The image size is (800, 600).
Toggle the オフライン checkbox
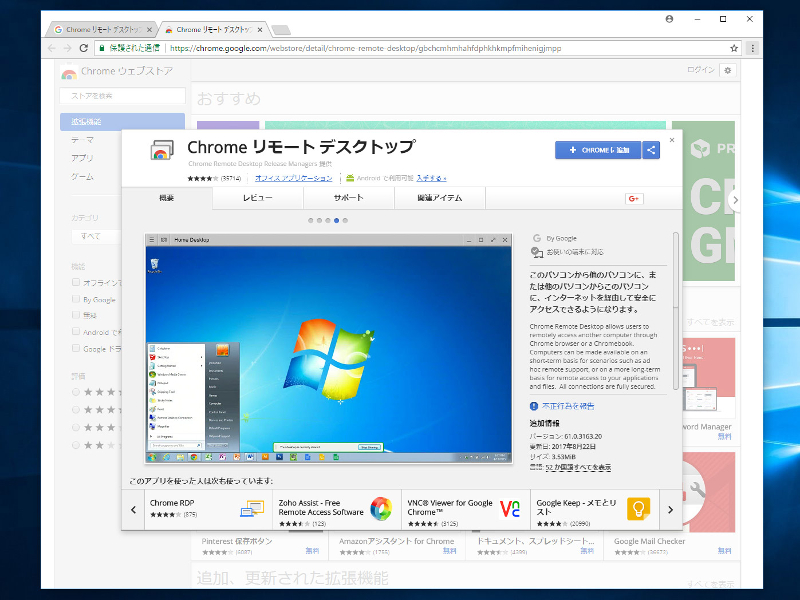(76, 282)
